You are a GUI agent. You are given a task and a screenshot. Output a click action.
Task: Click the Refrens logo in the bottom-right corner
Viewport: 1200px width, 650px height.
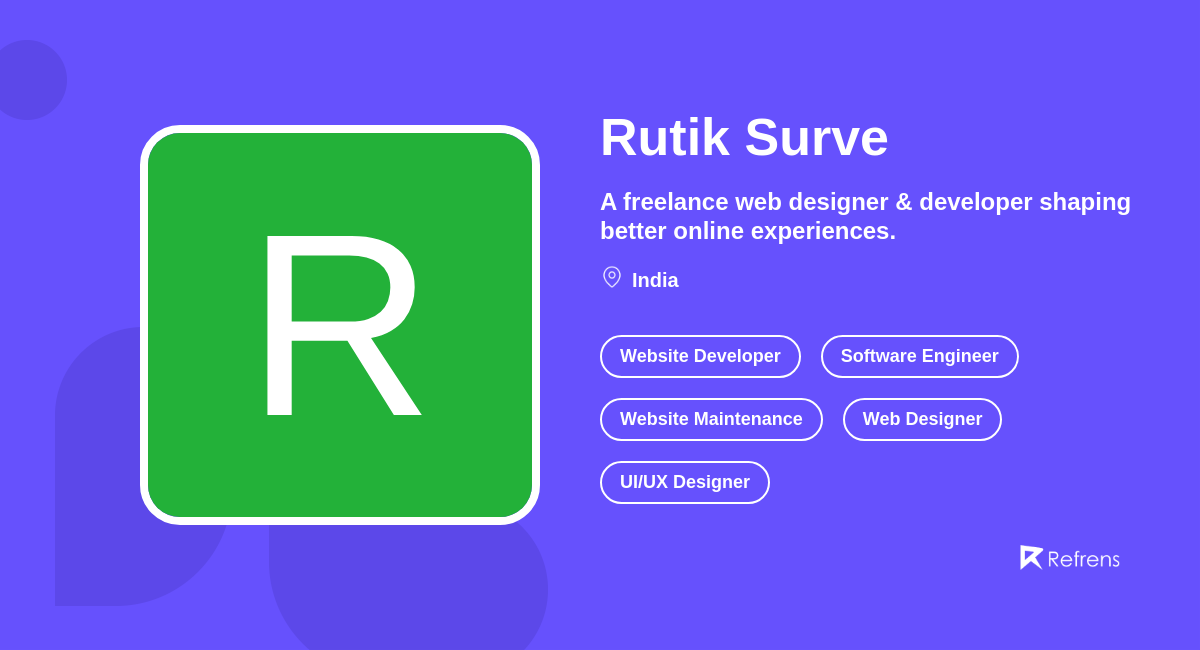pyautogui.click(x=1070, y=558)
